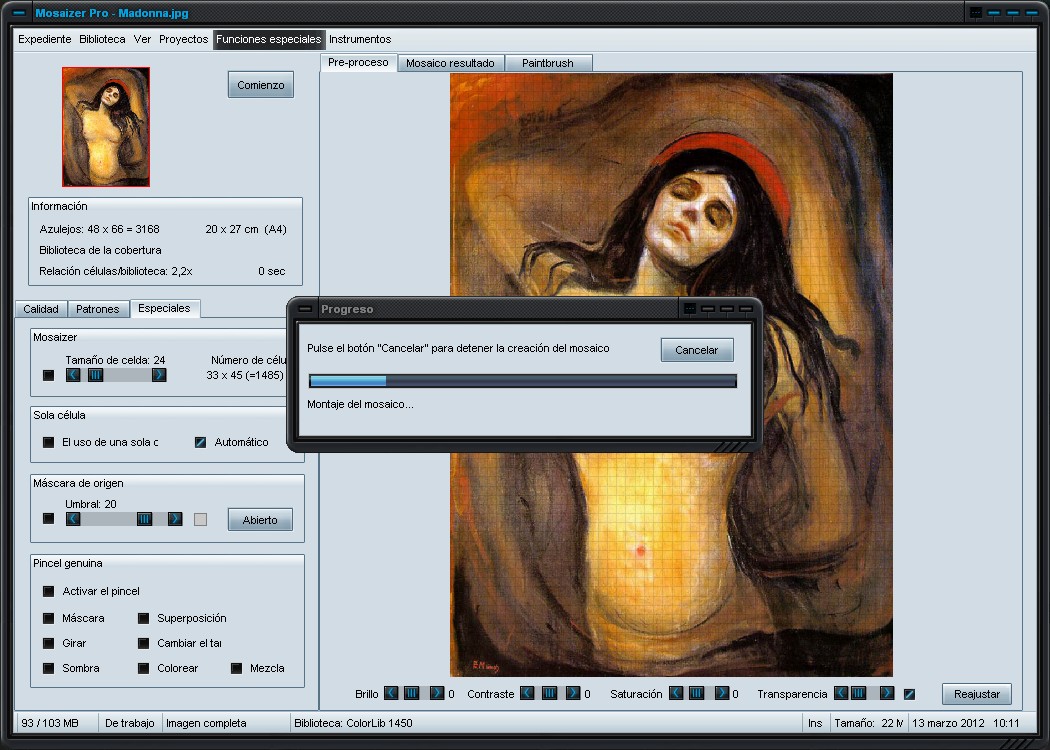Click 'Imagen completa' in the status bar
The width and height of the screenshot is (1050, 750).
tap(206, 723)
